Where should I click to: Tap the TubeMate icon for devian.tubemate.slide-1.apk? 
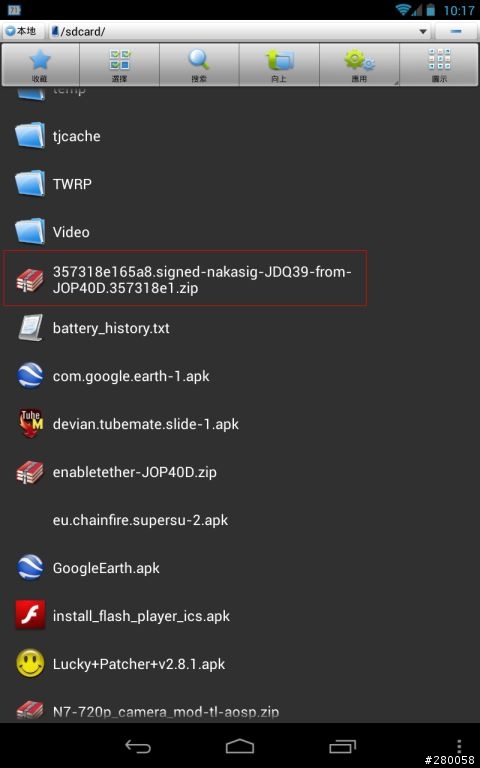click(x=30, y=424)
